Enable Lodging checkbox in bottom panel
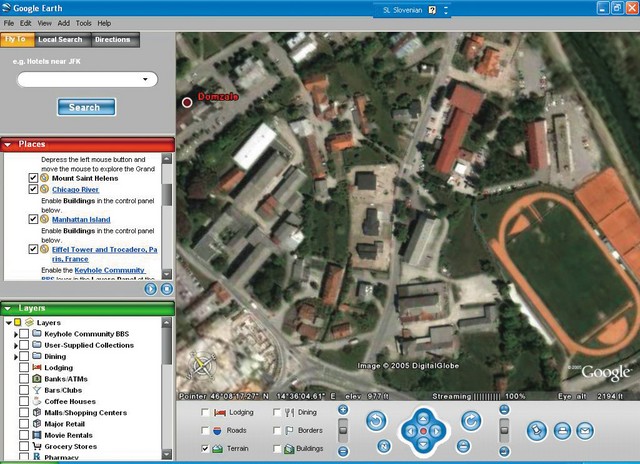This screenshot has width=640, height=464. click(205, 413)
